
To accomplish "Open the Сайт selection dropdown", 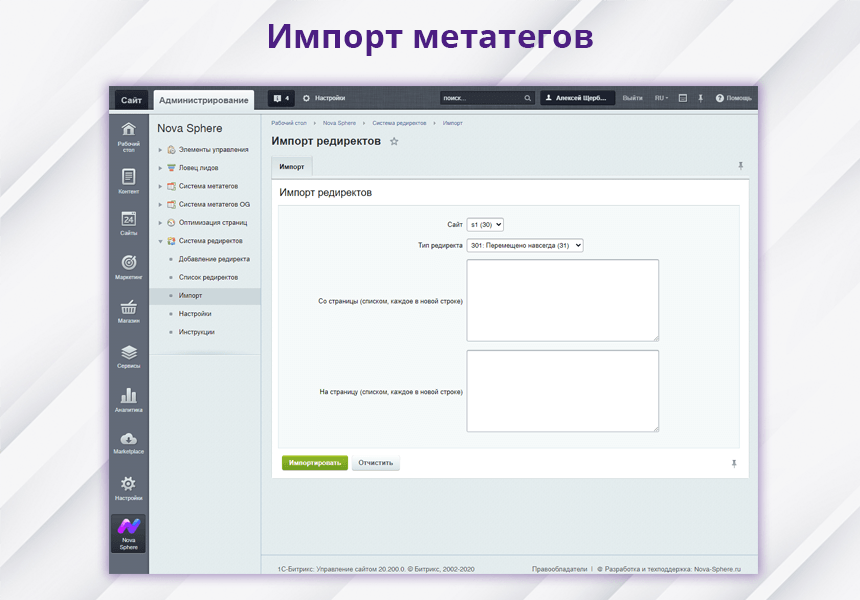I will 485,225.
